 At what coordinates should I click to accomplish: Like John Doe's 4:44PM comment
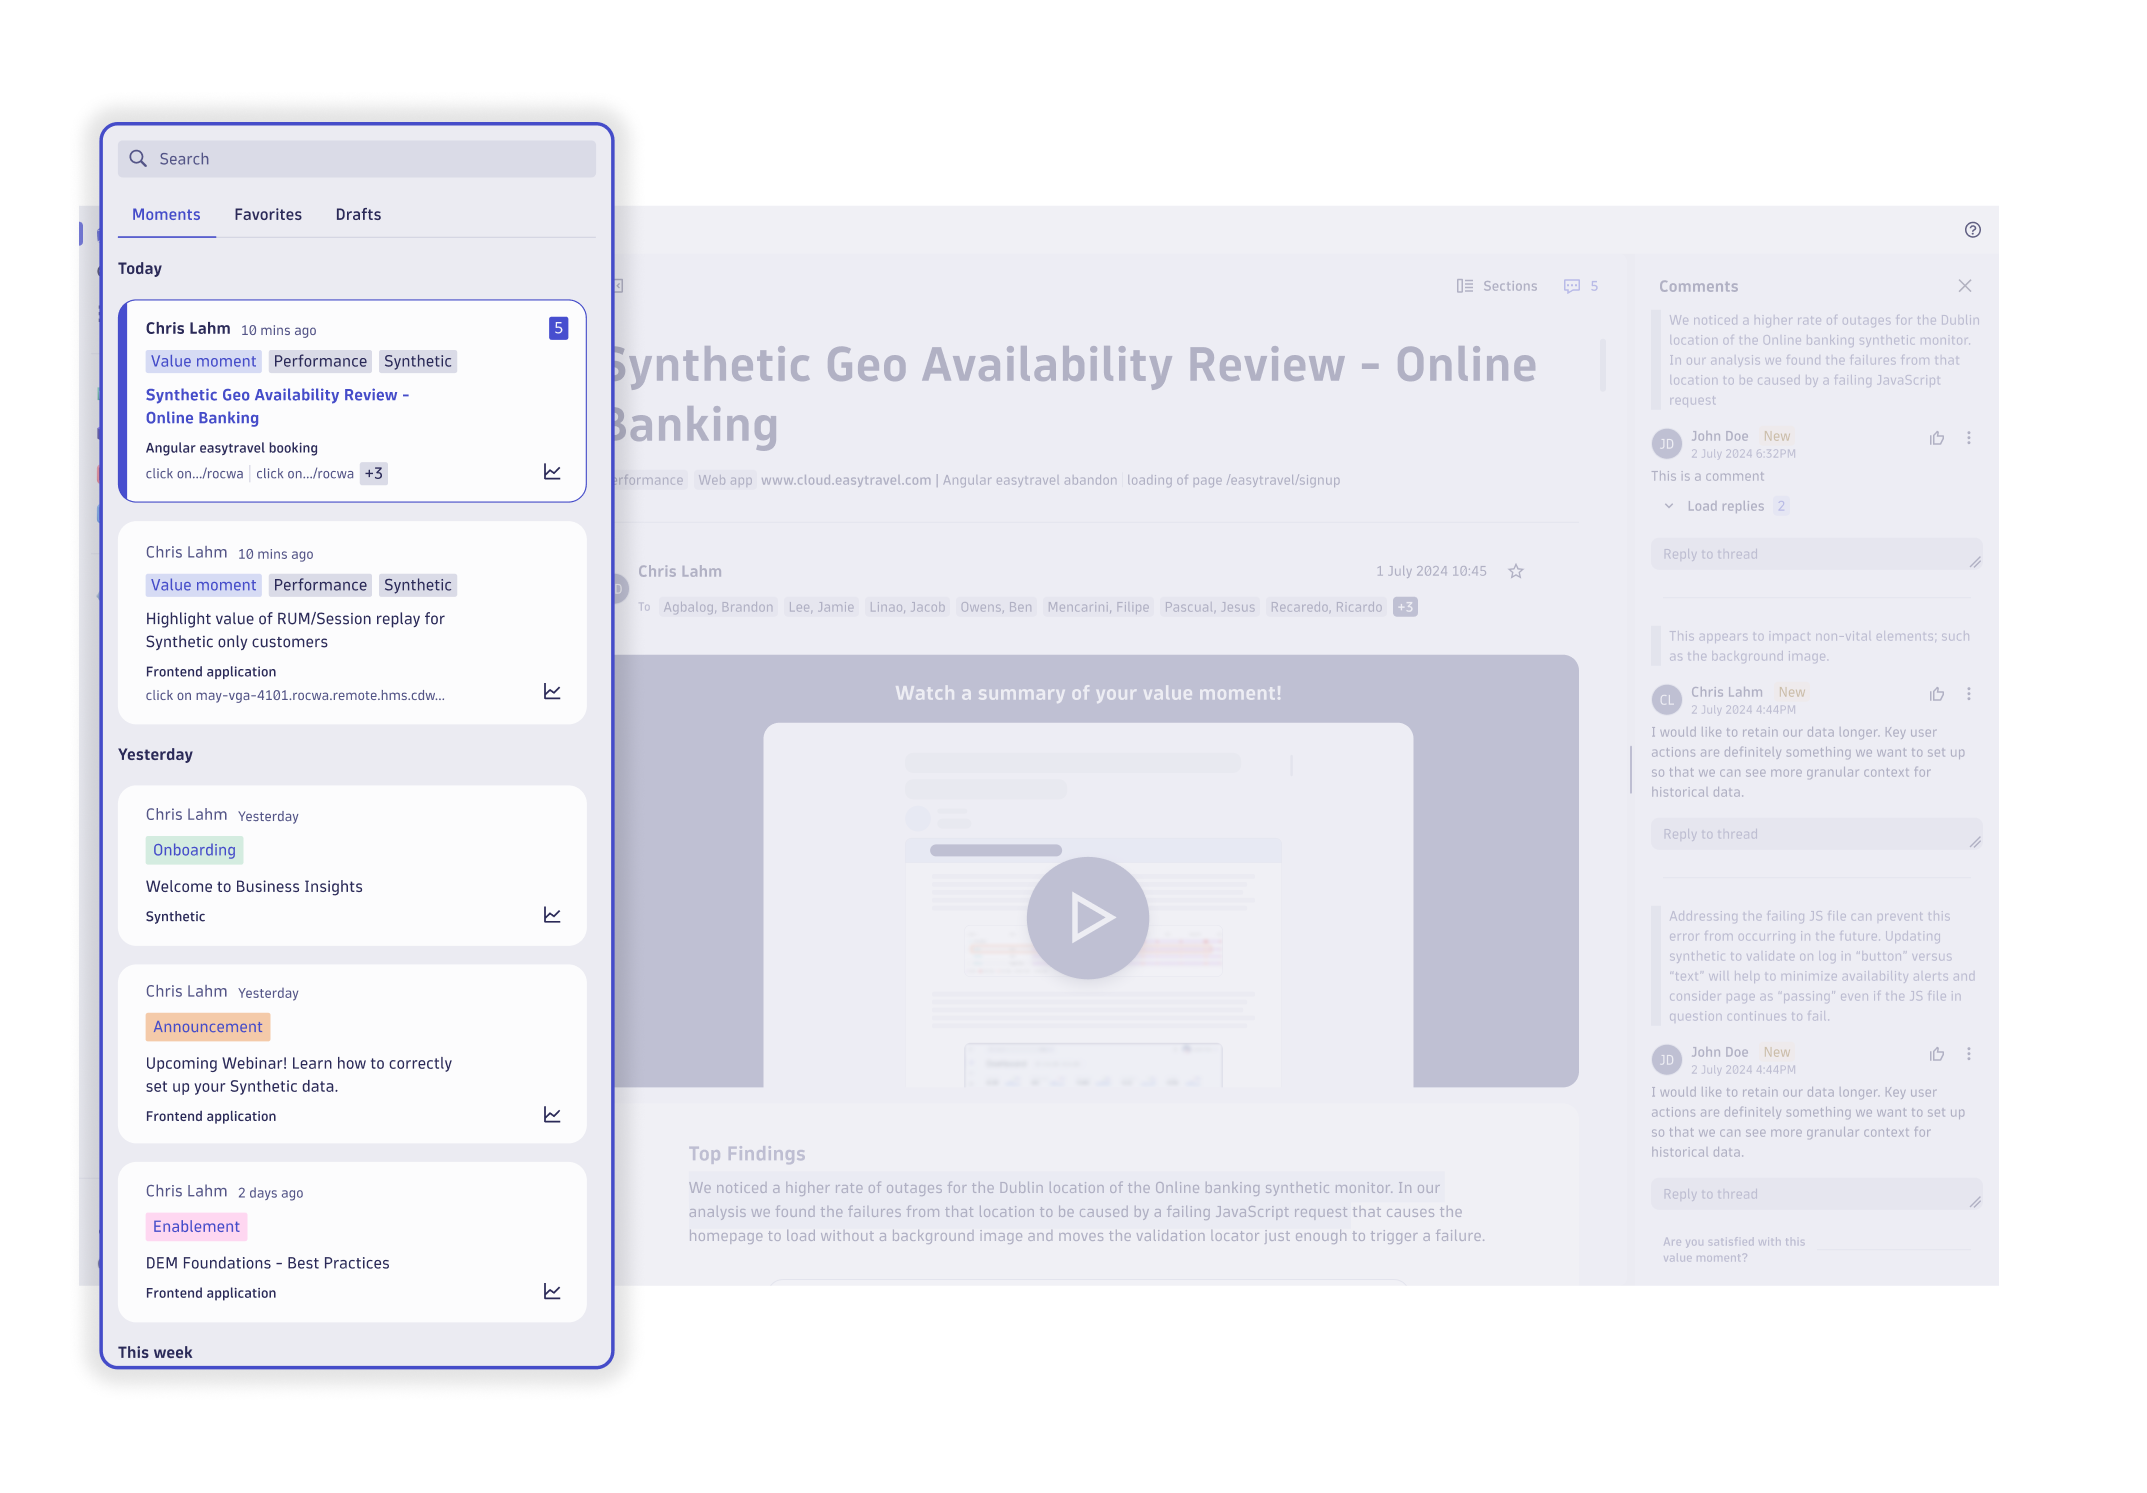point(1937,1053)
